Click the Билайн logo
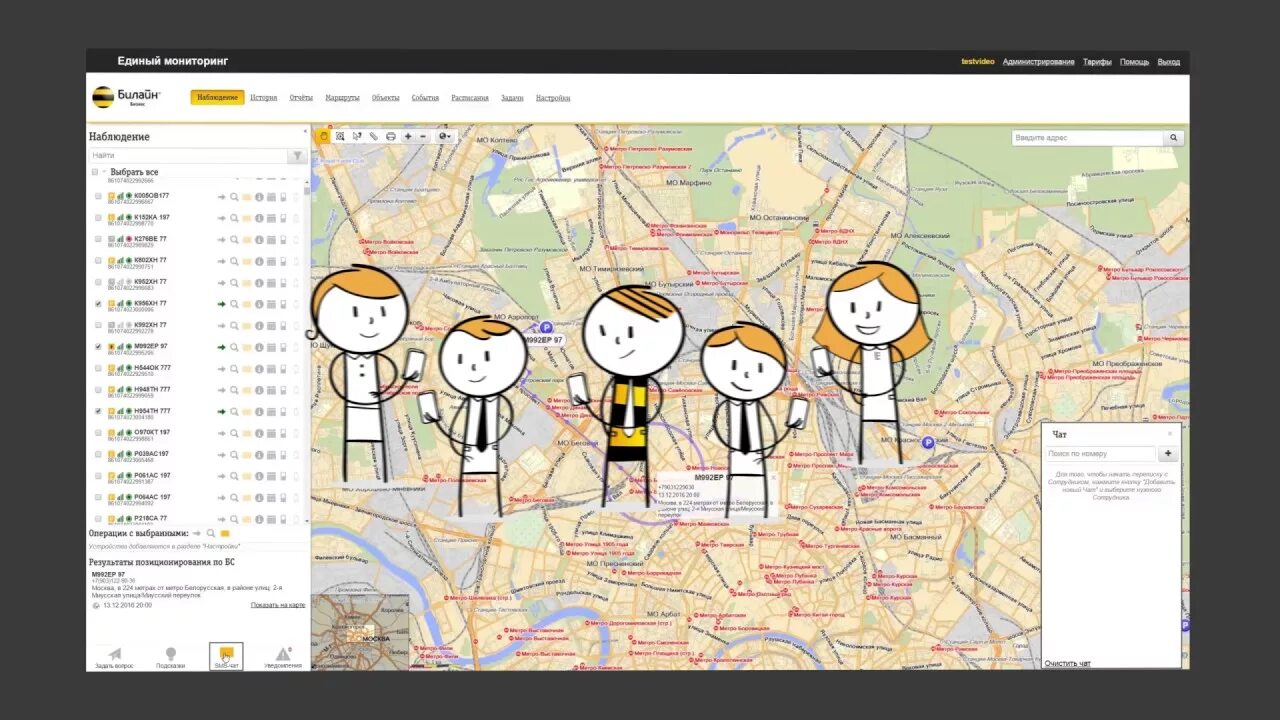Image resolution: width=1280 pixels, height=720 pixels. tap(127, 97)
